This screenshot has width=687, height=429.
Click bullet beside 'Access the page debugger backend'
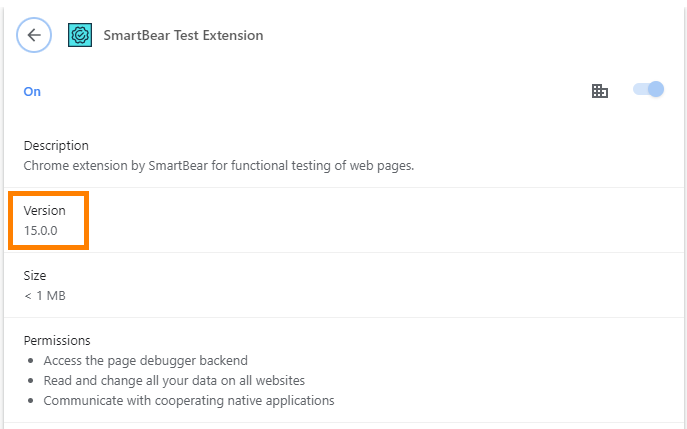[x=31, y=360]
